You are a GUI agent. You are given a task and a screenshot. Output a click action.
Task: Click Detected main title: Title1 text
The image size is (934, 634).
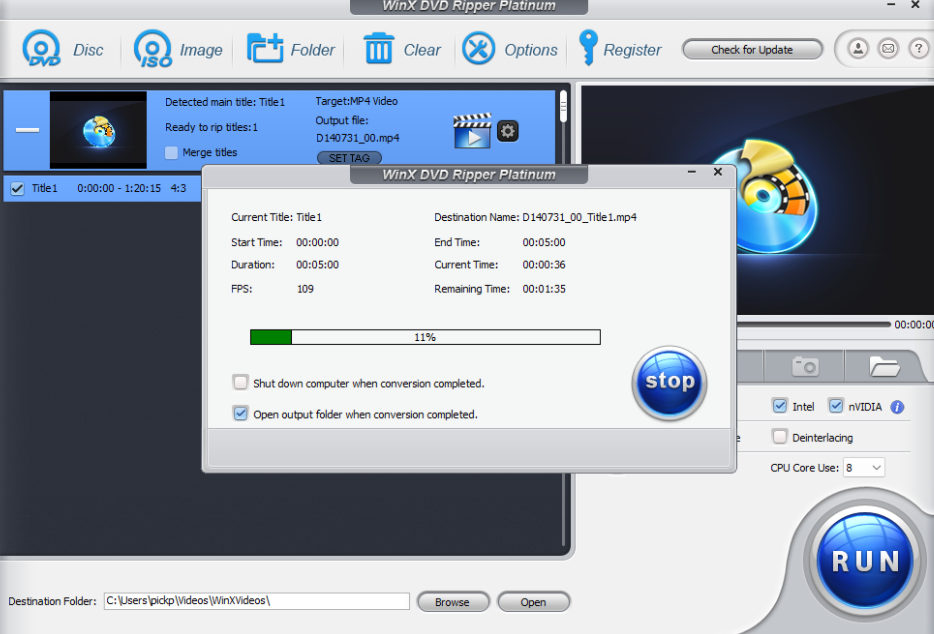(x=225, y=102)
